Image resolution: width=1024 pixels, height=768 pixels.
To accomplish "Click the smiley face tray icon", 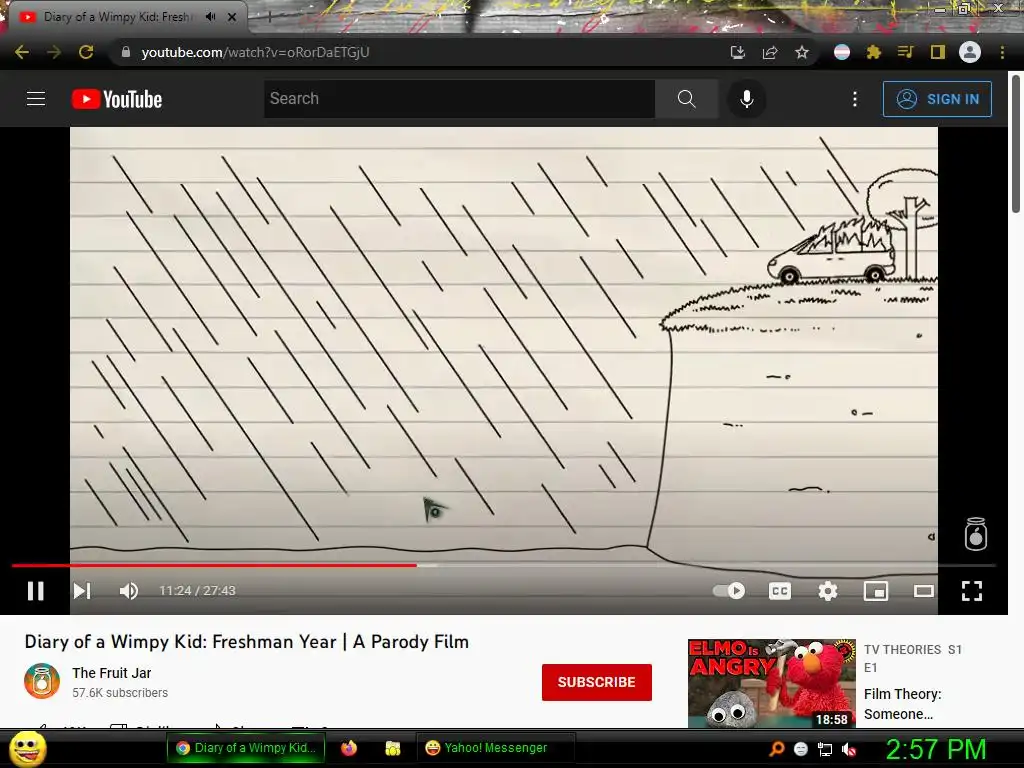I will point(801,749).
